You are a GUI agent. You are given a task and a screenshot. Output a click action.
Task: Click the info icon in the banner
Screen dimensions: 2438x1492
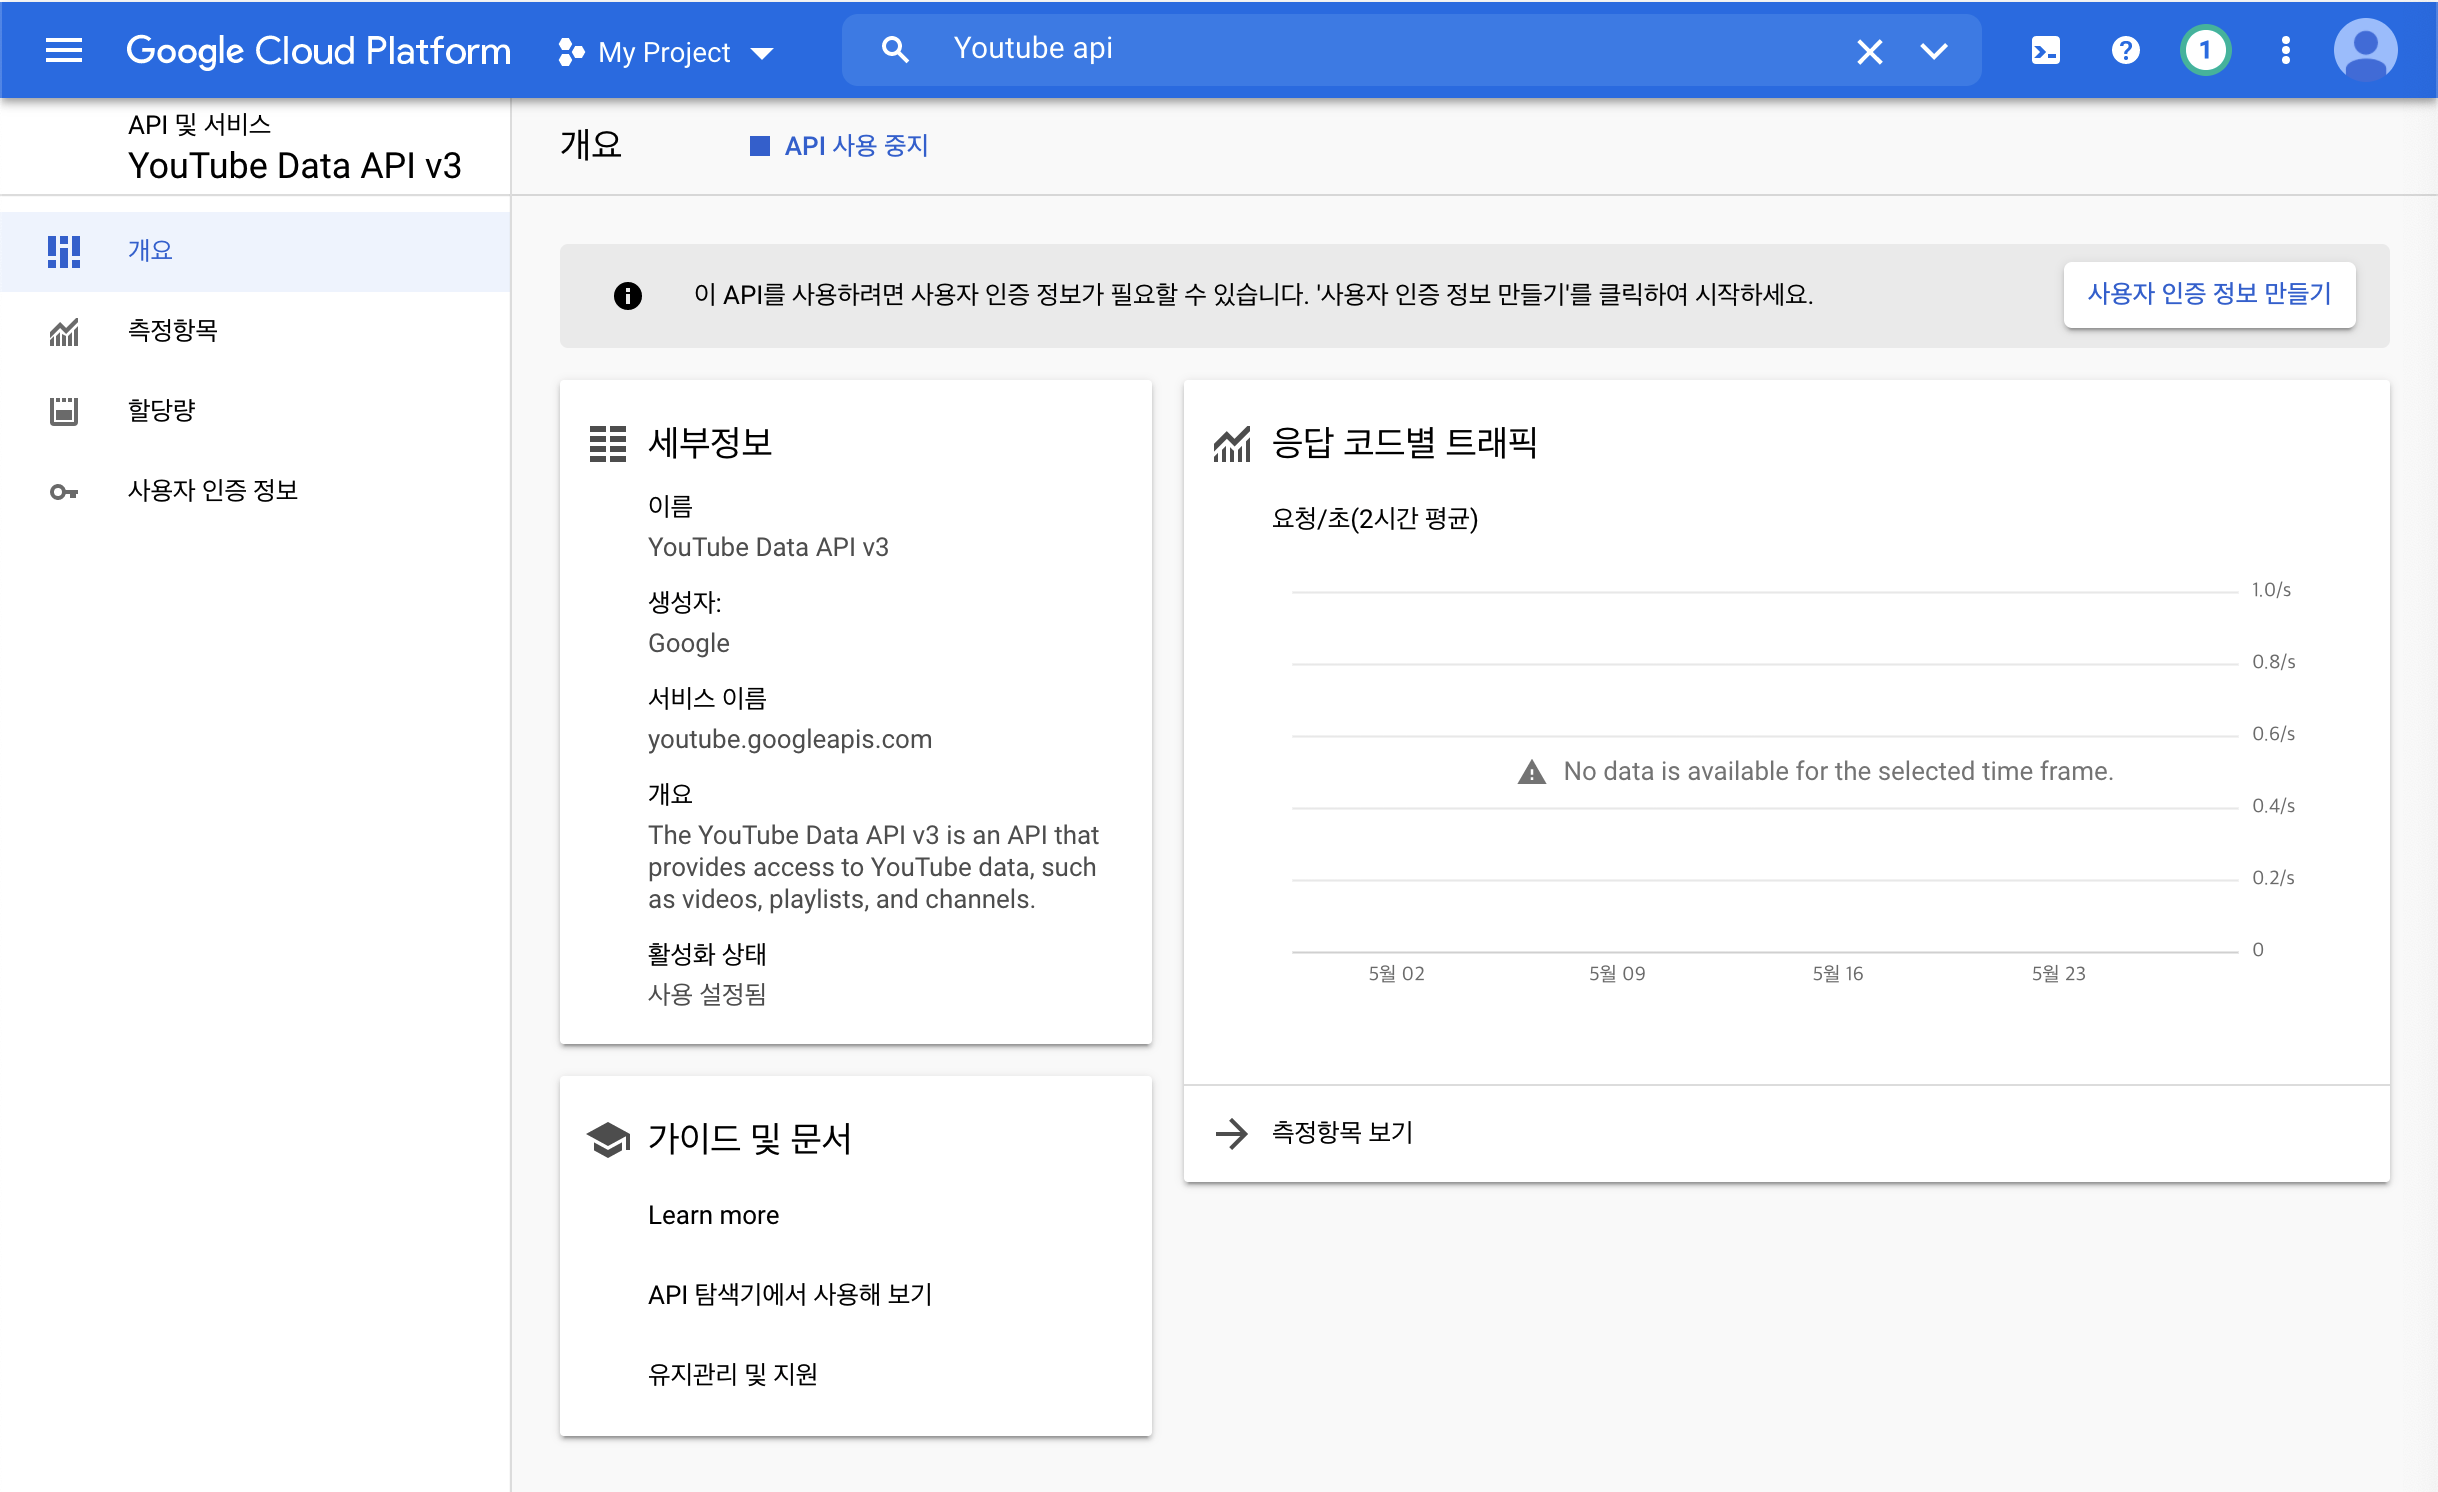click(627, 295)
